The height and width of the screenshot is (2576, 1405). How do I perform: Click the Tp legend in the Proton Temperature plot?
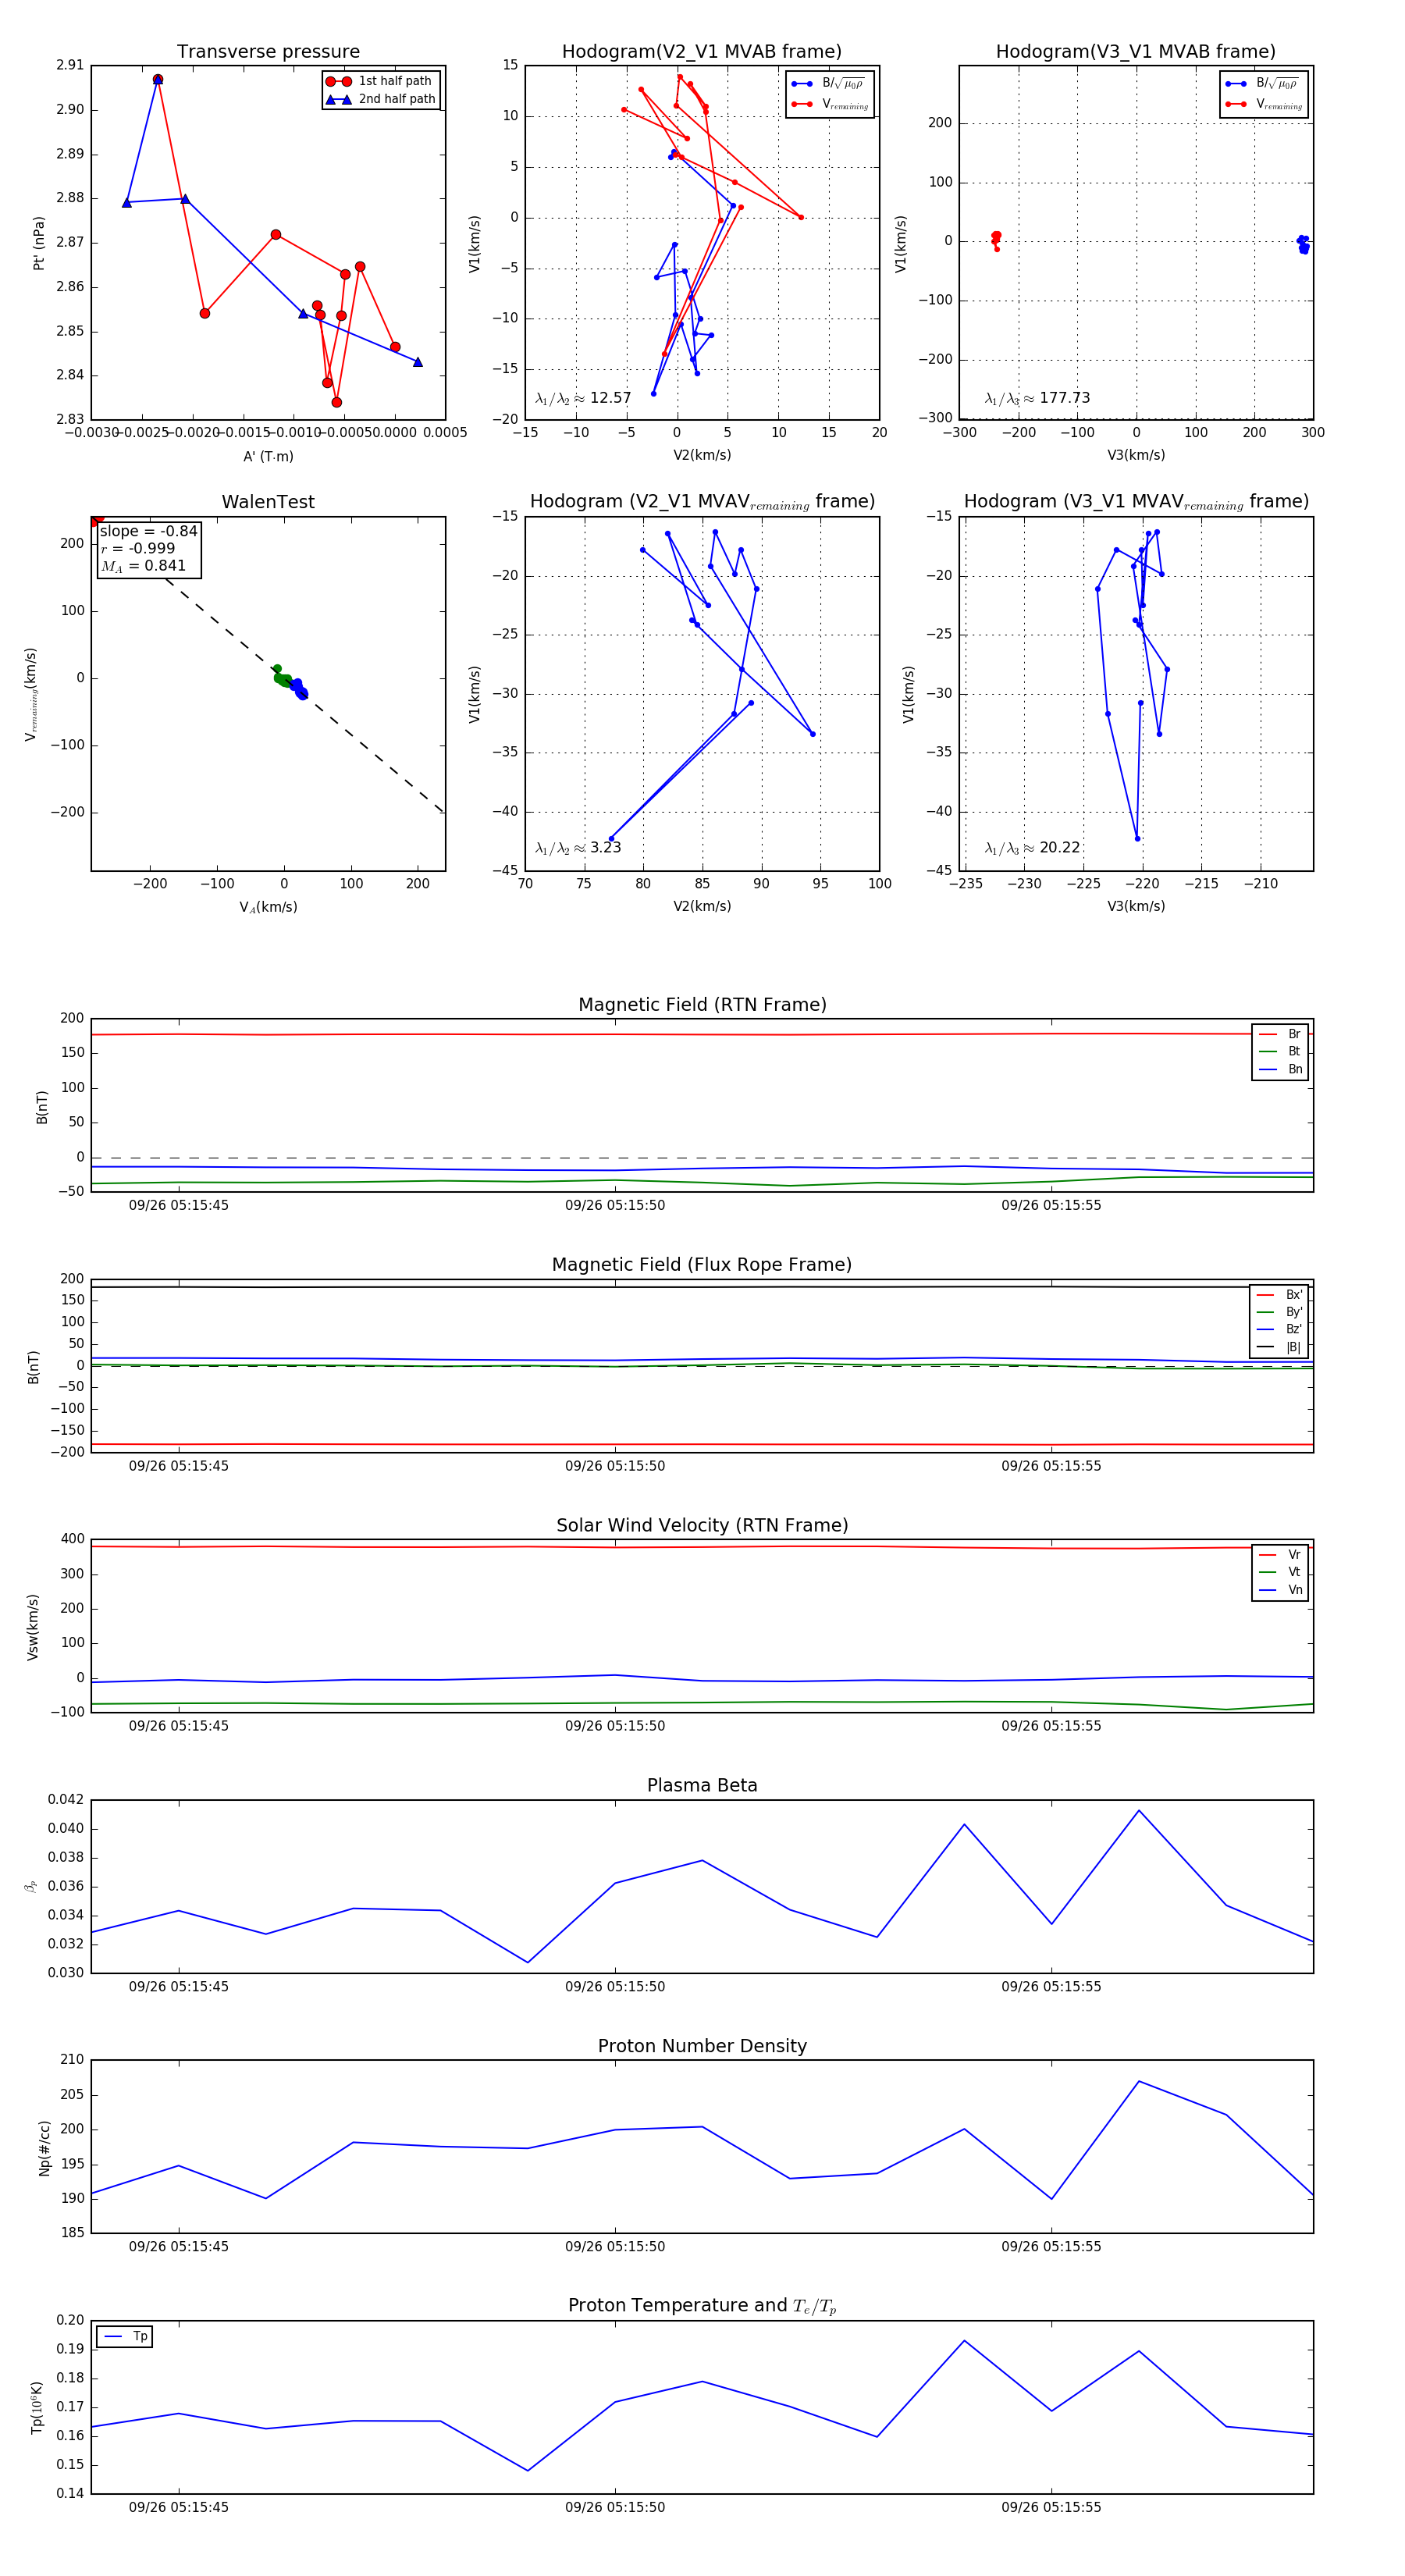[124, 2336]
